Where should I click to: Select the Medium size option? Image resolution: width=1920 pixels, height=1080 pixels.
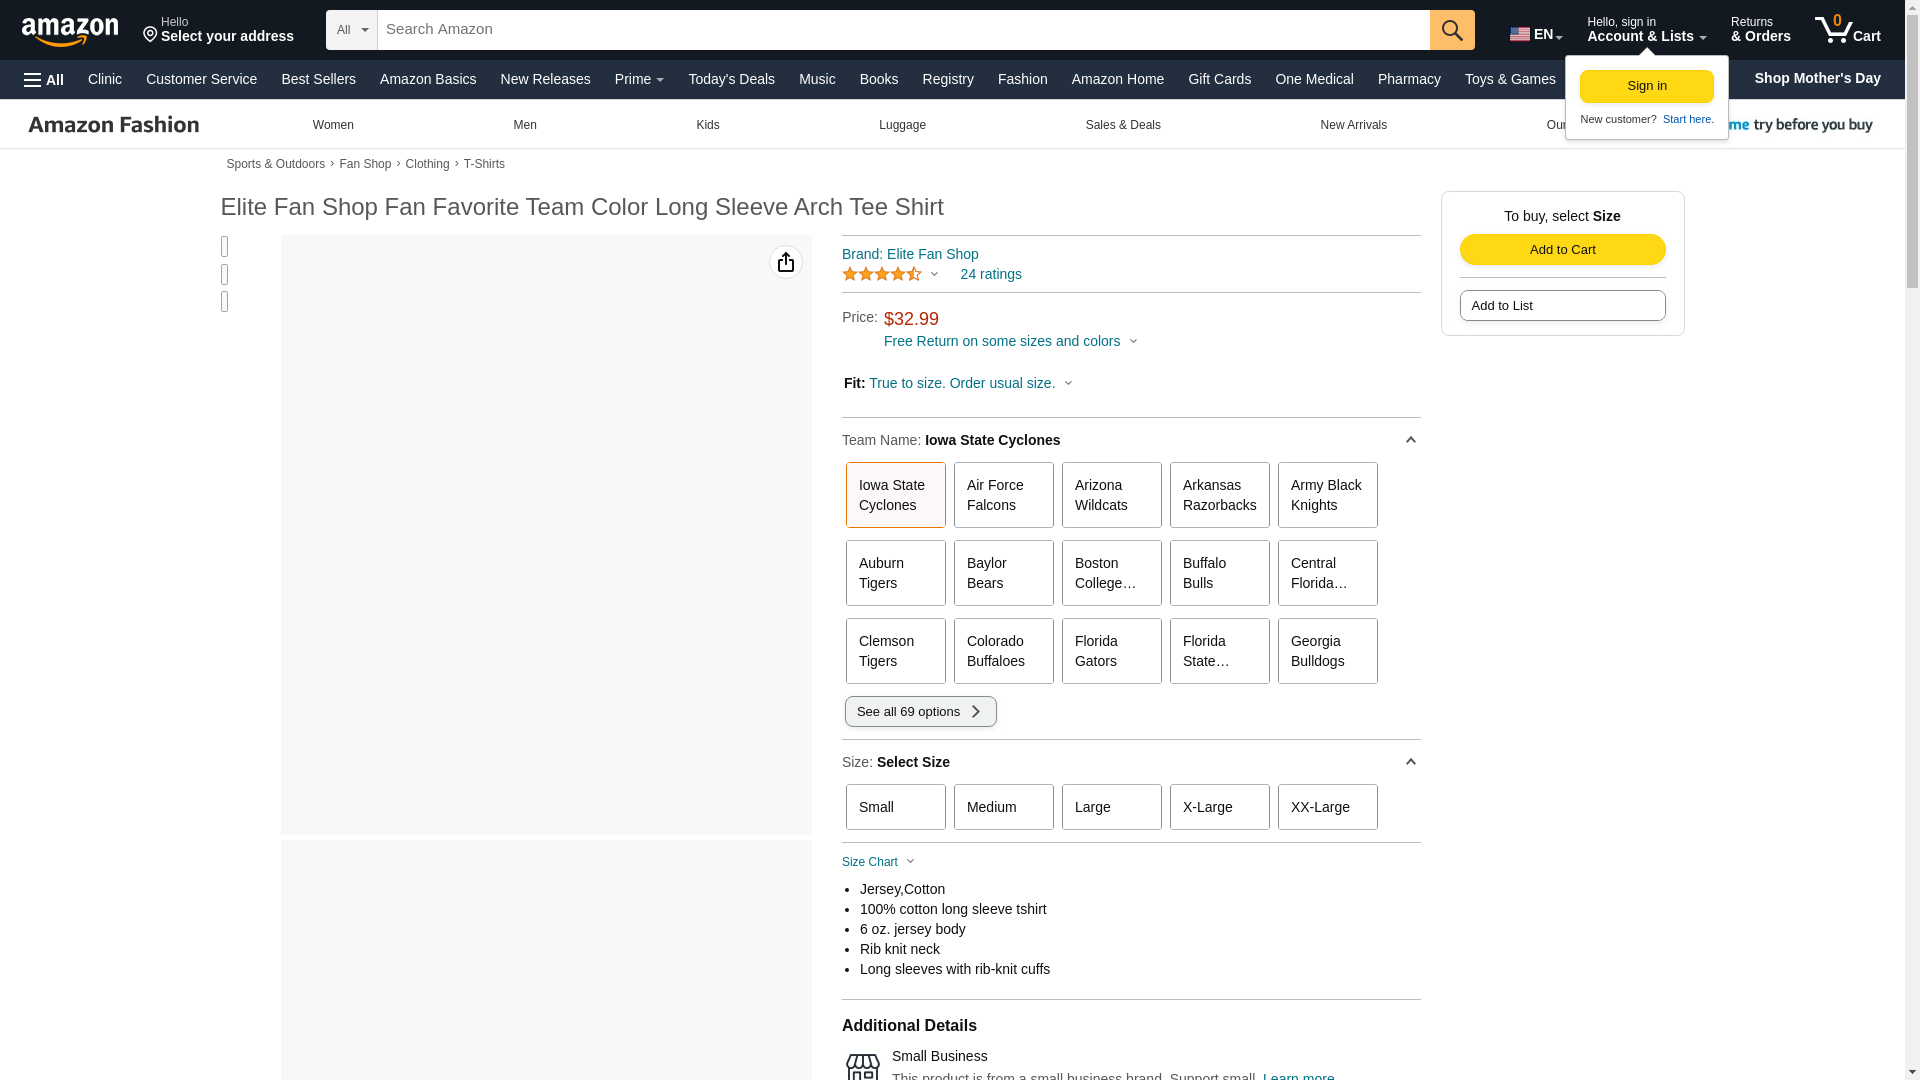[1003, 807]
